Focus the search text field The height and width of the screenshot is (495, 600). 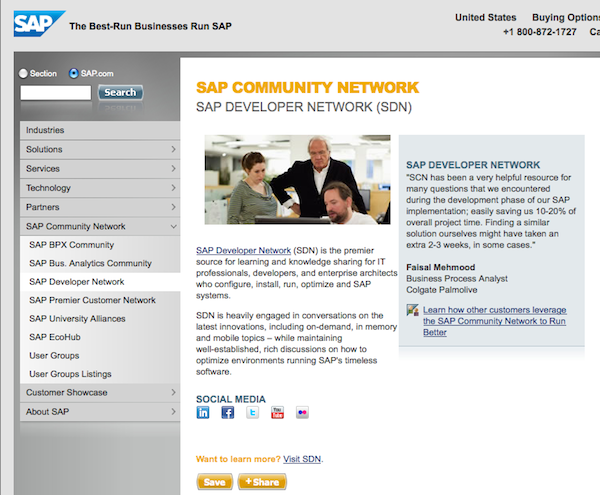pos(56,93)
